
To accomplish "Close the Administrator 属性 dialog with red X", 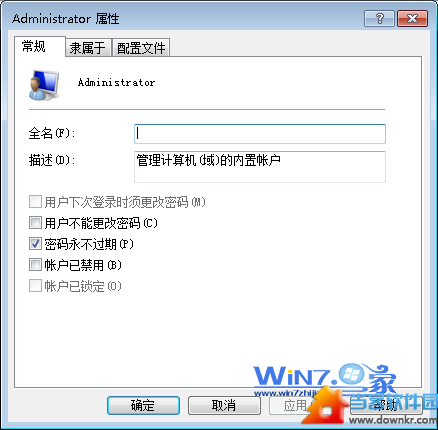I will 412,18.
